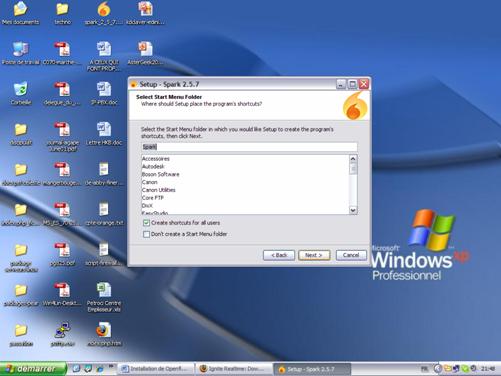Viewport: 501px width, 376px height.
Task: Select the package pear folder icon
Action: pos(21,294)
